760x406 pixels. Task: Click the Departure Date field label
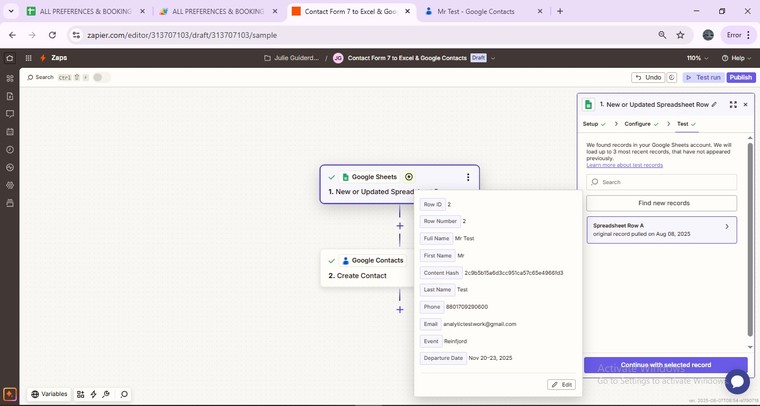point(443,359)
